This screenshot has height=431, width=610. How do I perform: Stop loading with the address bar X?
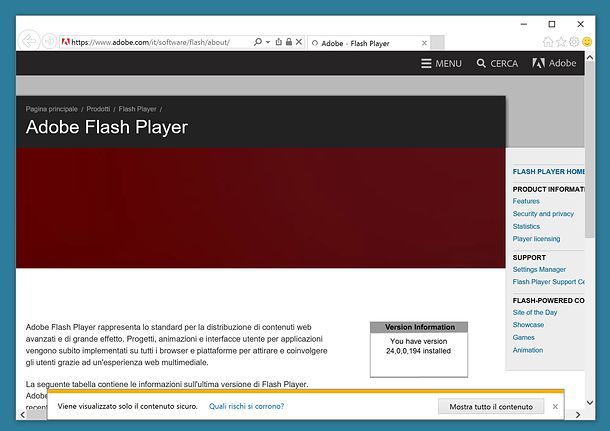click(x=299, y=42)
